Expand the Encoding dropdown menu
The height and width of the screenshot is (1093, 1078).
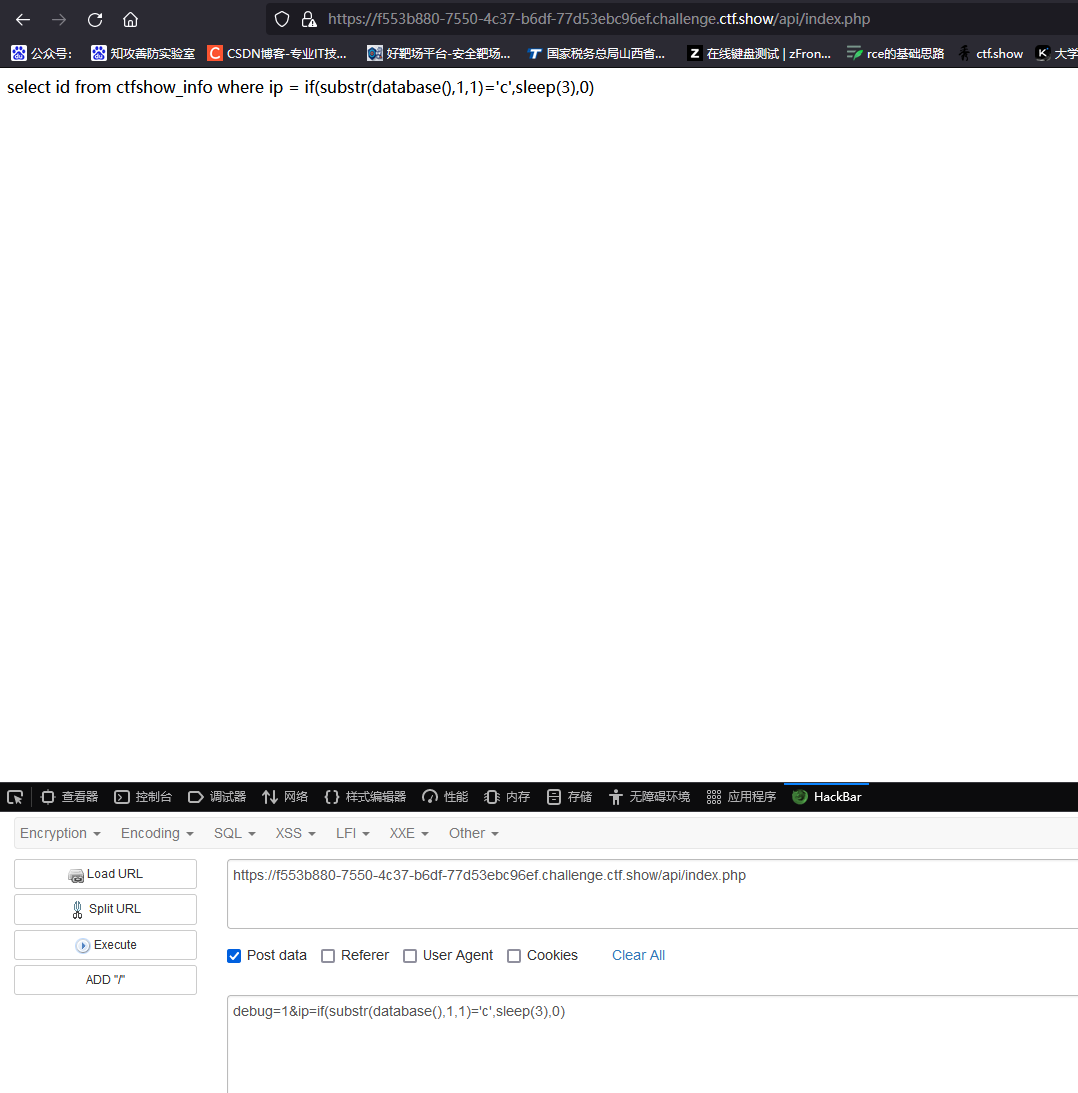click(158, 833)
